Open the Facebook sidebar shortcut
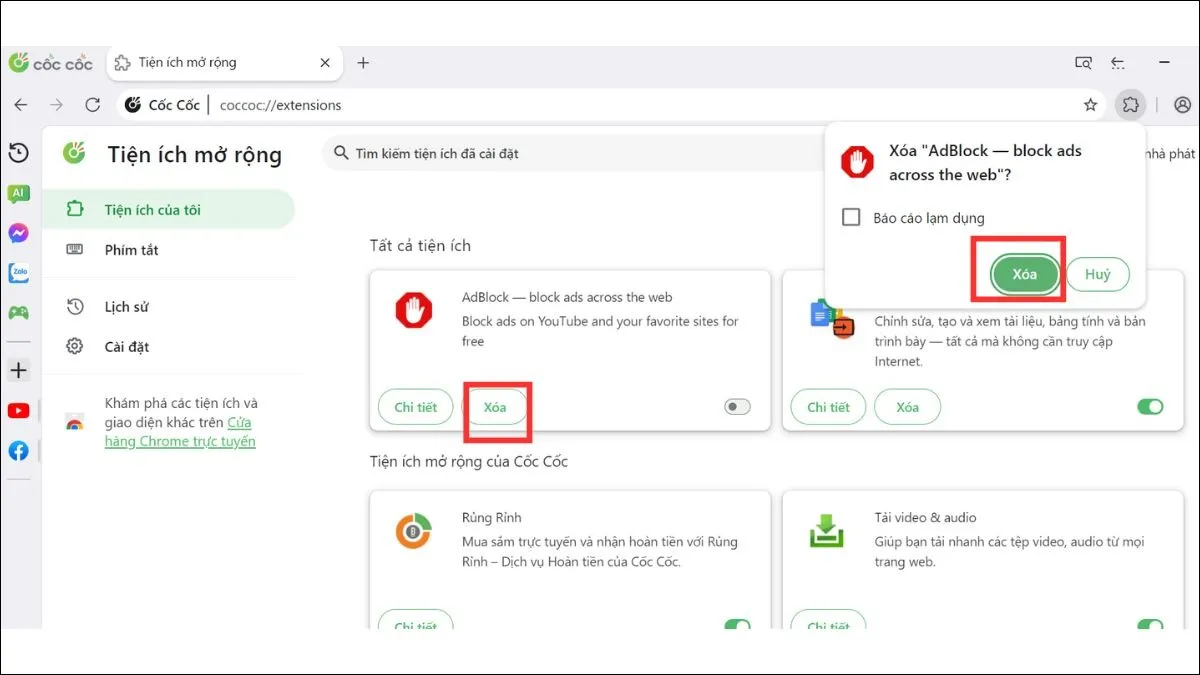 coord(18,451)
